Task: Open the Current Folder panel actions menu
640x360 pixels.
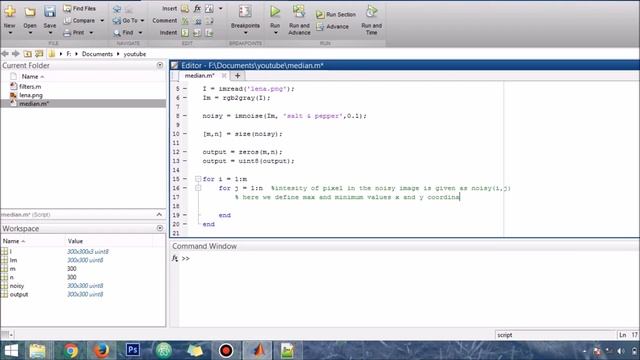Action: coord(160,65)
